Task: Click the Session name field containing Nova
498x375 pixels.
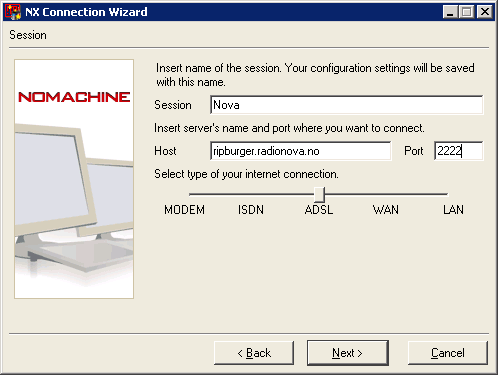Action: tap(347, 105)
